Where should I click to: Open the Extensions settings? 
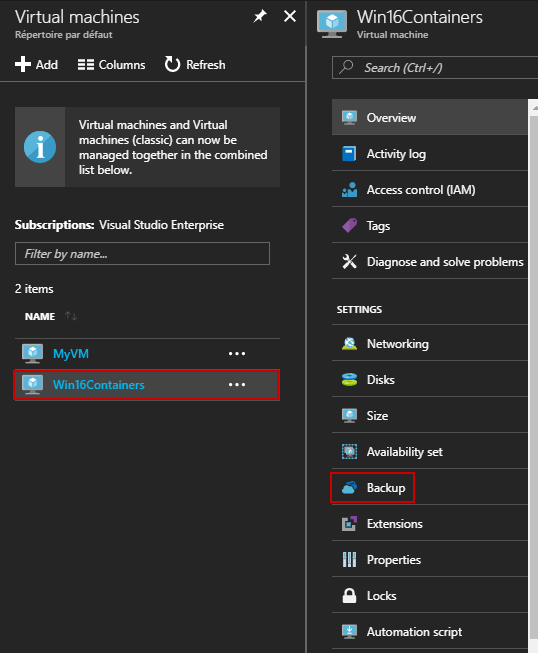coord(430,523)
